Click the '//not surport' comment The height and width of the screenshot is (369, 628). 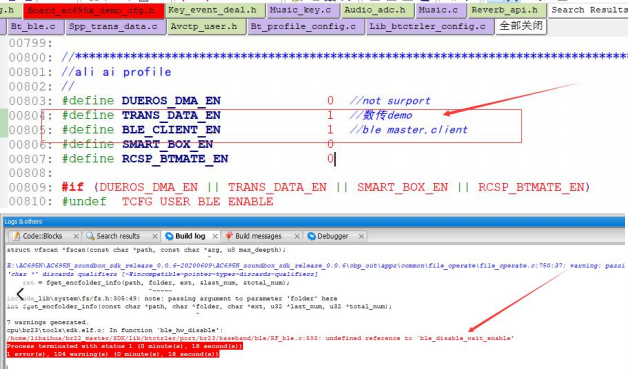[390, 101]
